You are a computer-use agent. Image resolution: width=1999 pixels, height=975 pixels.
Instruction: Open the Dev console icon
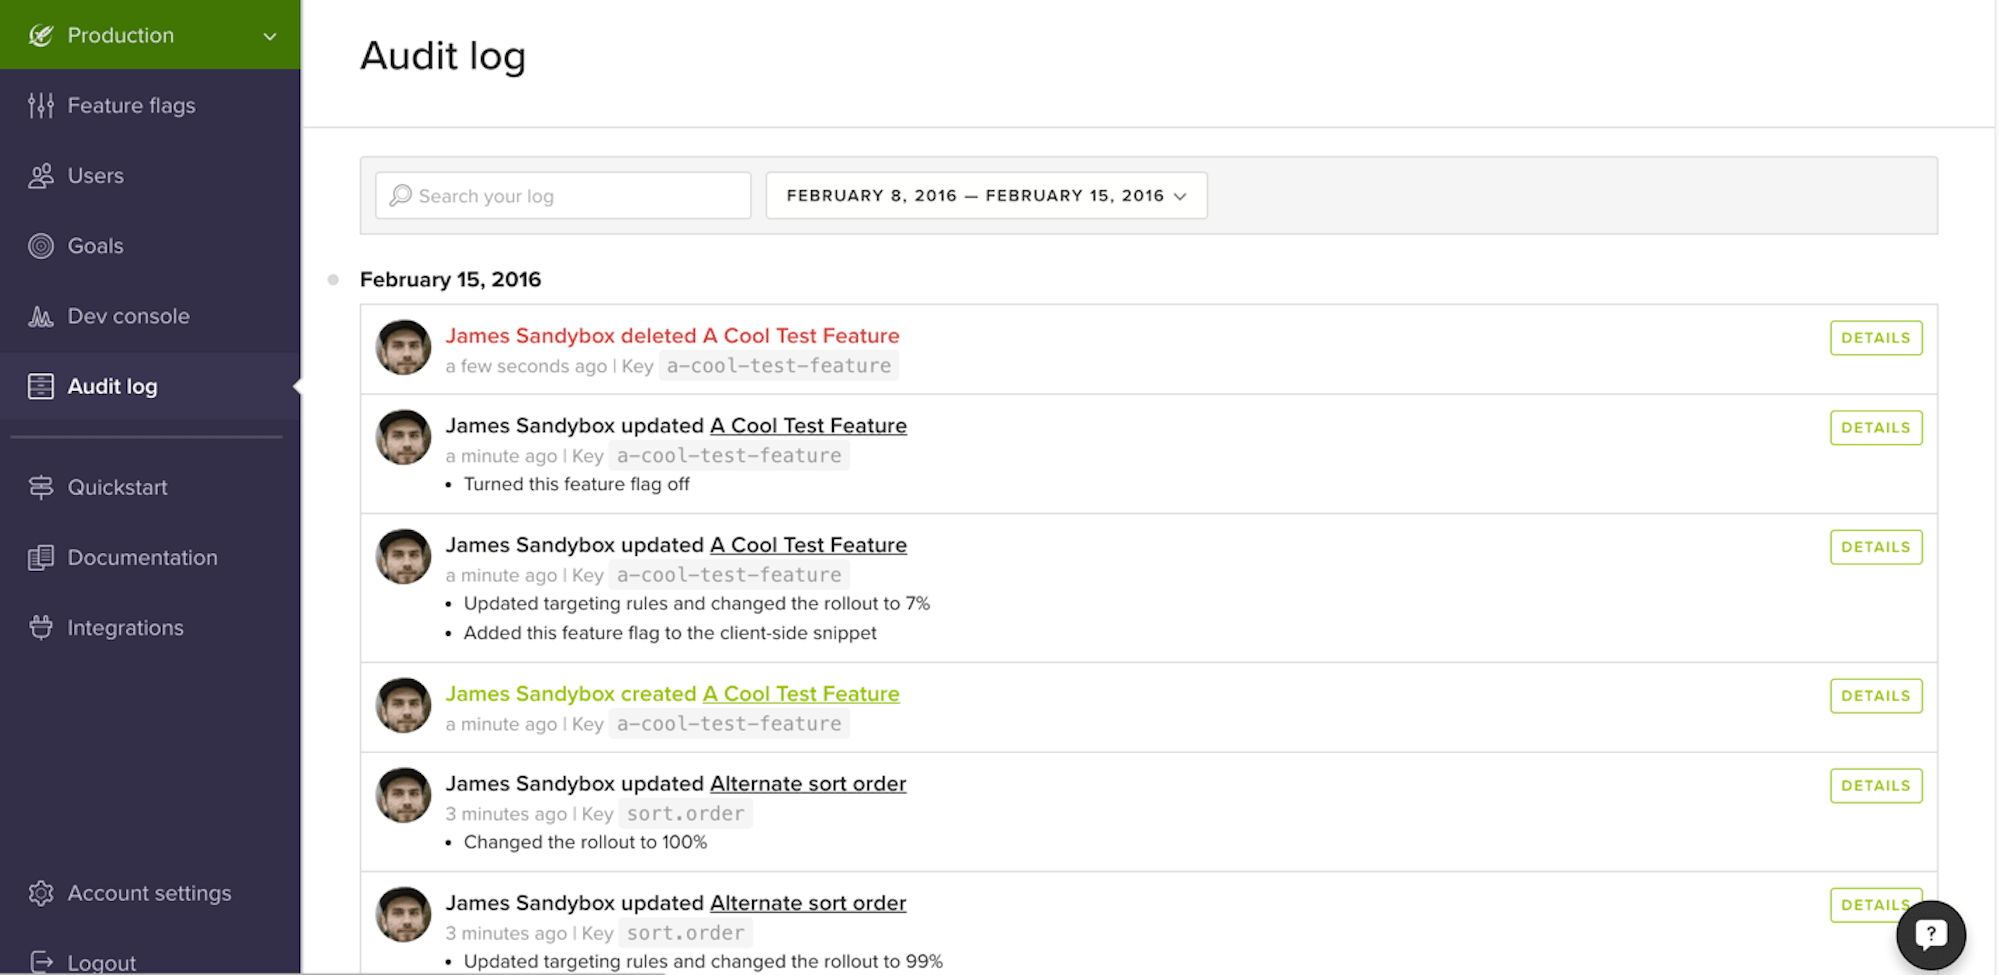point(41,316)
